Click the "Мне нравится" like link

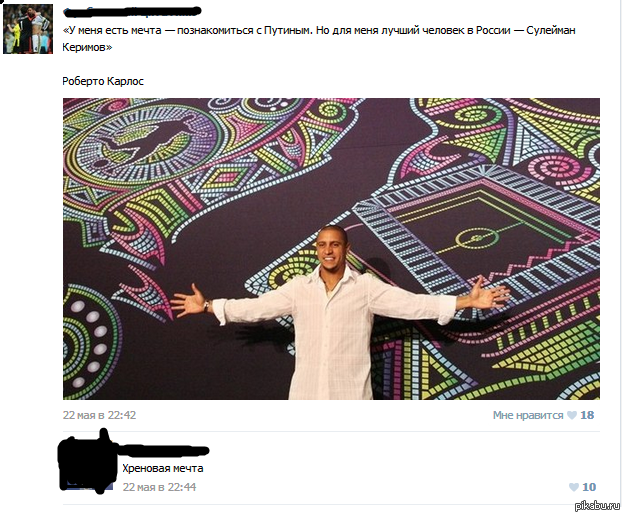pyautogui.click(x=527, y=415)
